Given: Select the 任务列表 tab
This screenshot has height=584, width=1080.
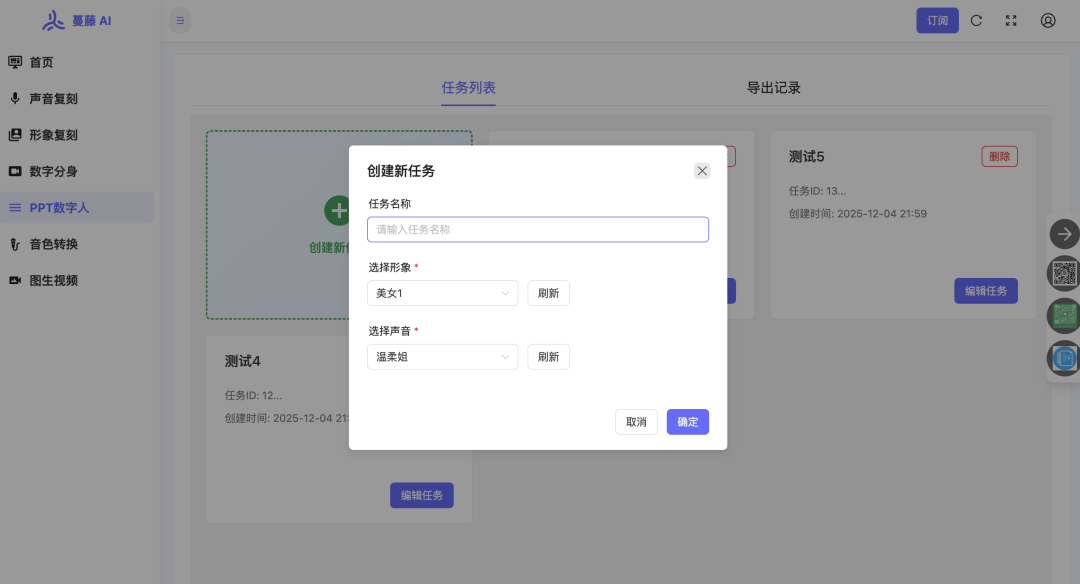Looking at the screenshot, I should 467,88.
